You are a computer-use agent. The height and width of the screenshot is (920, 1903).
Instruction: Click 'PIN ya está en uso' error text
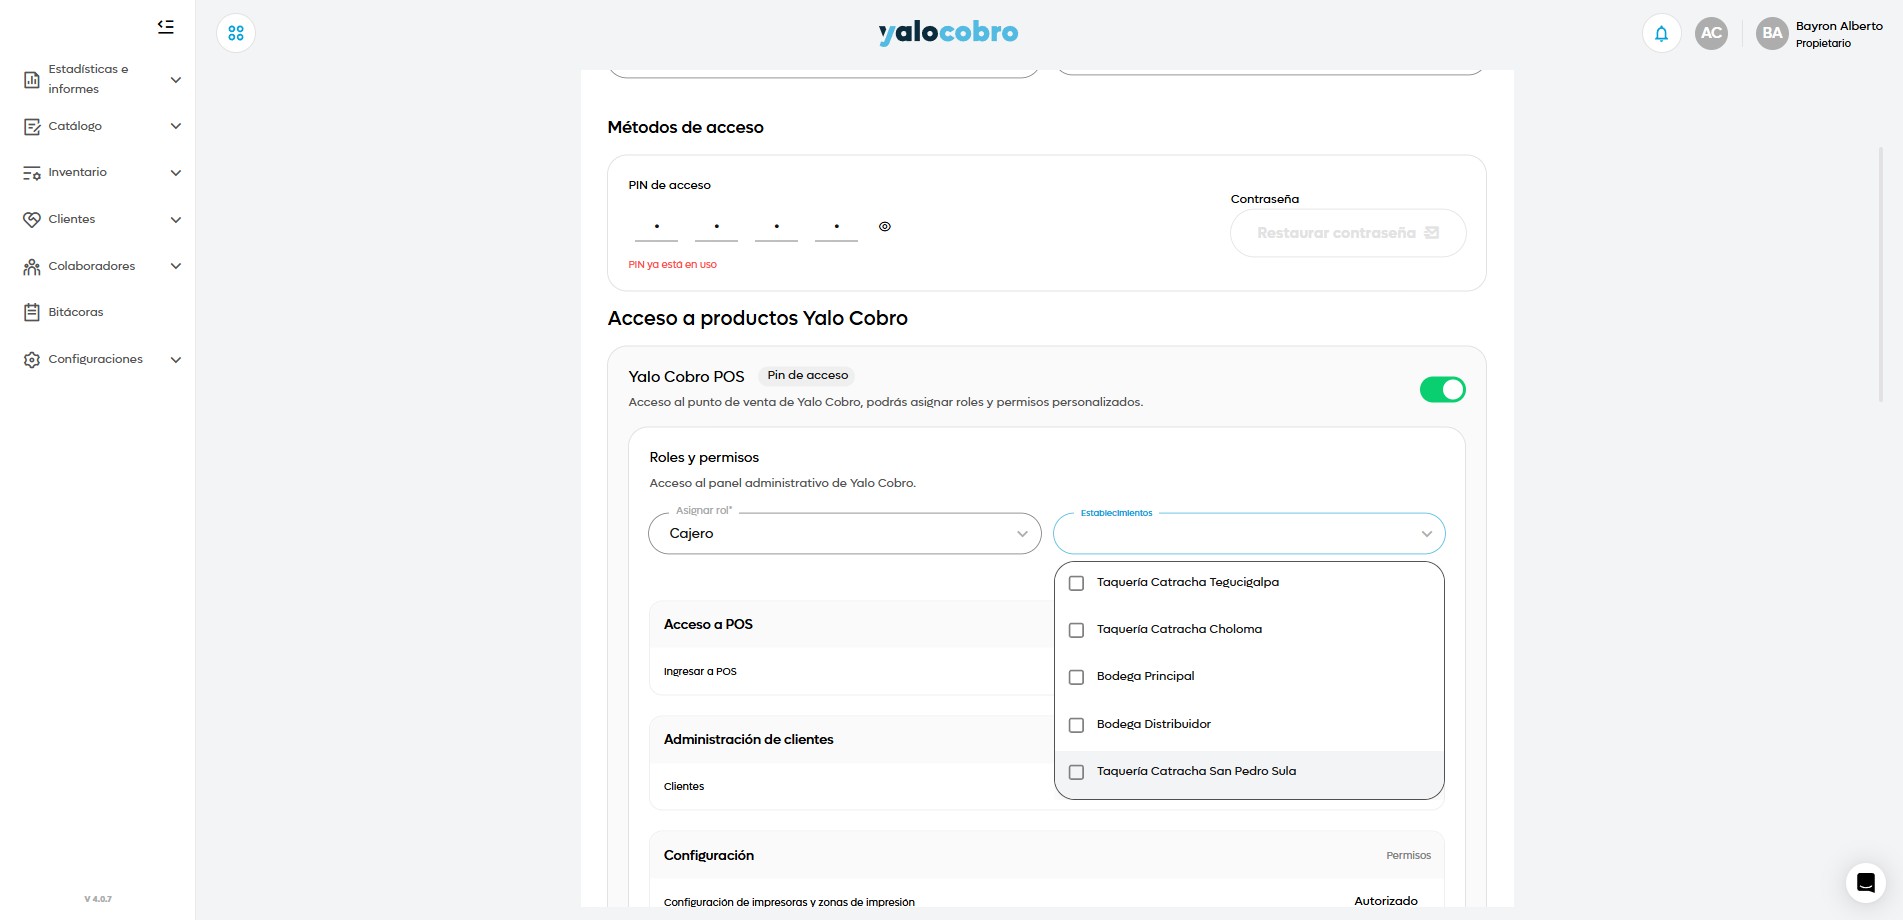coord(672,265)
